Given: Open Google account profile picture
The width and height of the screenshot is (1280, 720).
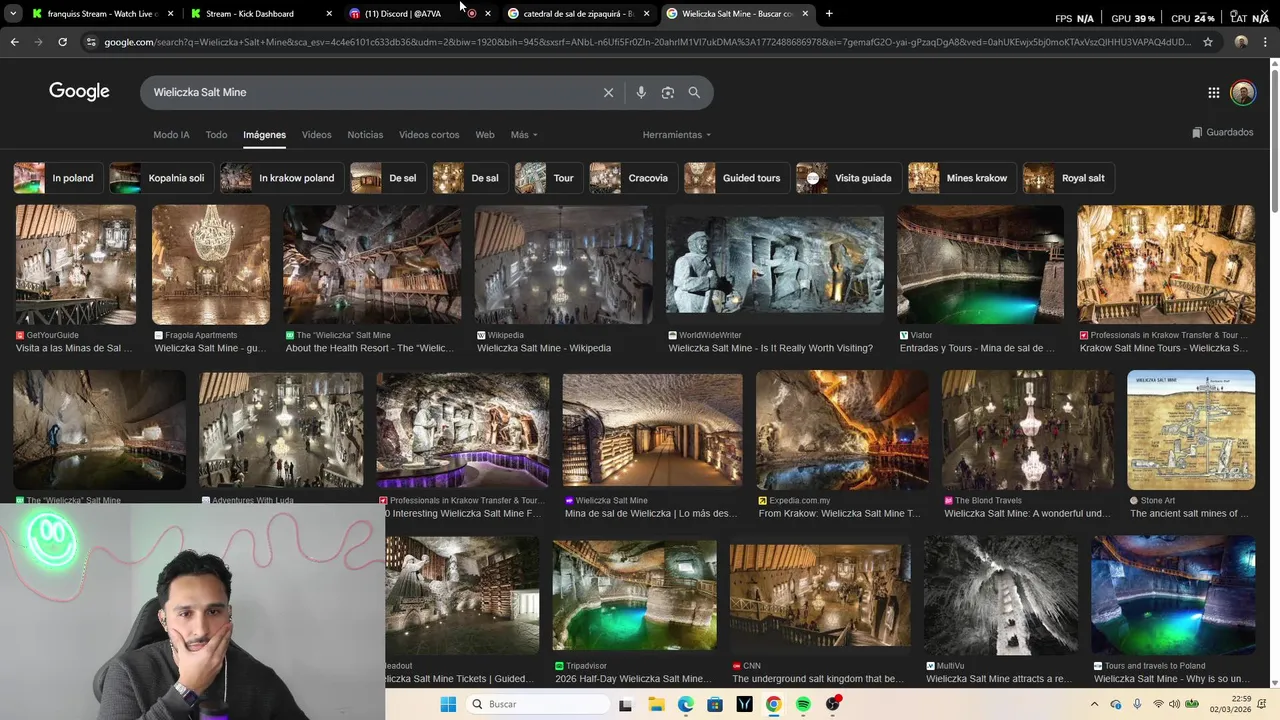Looking at the screenshot, I should click(1243, 92).
